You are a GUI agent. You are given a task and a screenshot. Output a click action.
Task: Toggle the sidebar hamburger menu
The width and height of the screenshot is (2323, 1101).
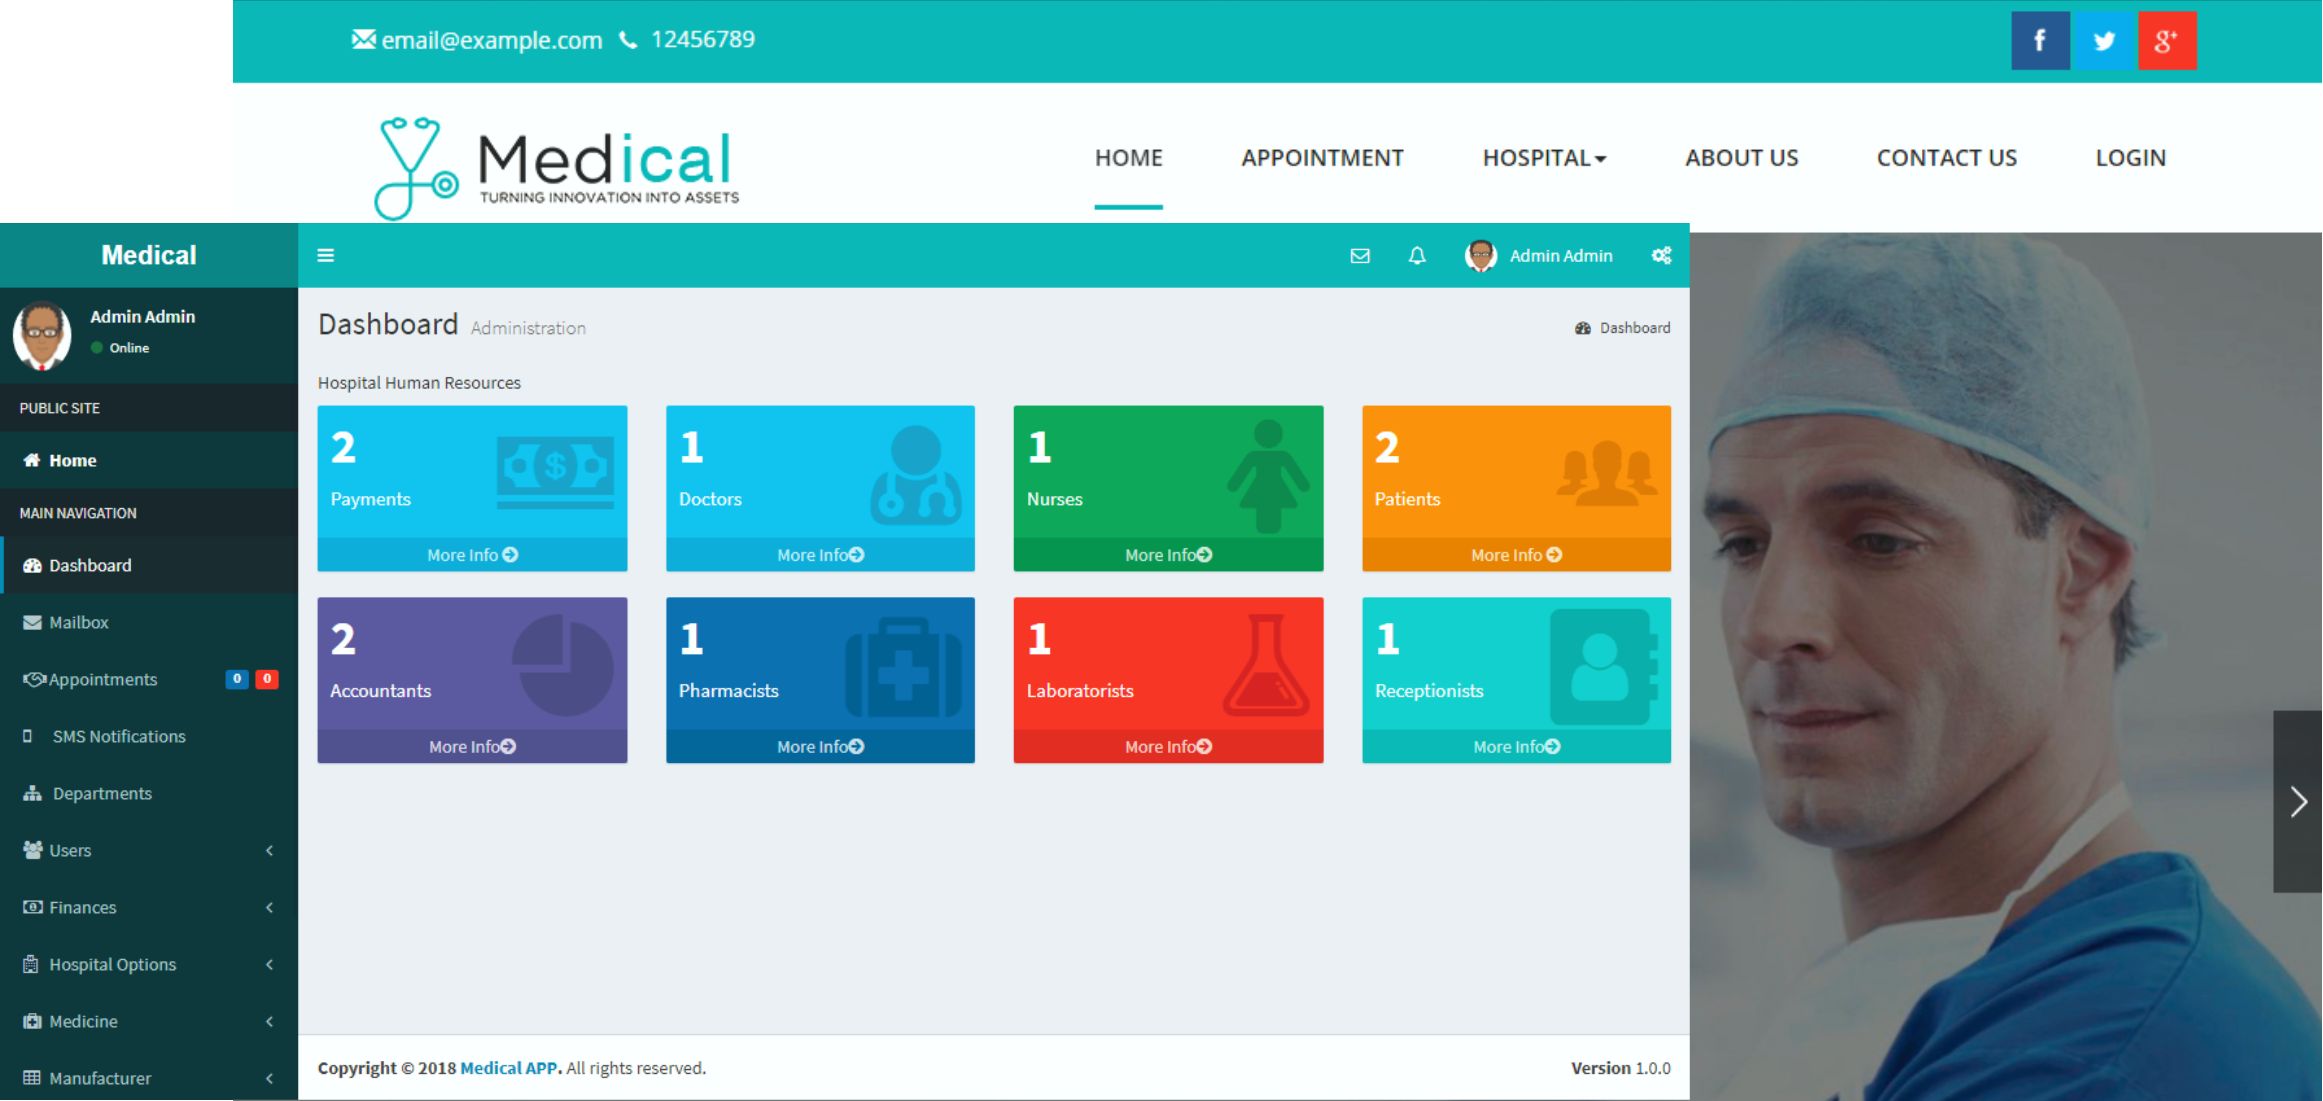(325, 256)
